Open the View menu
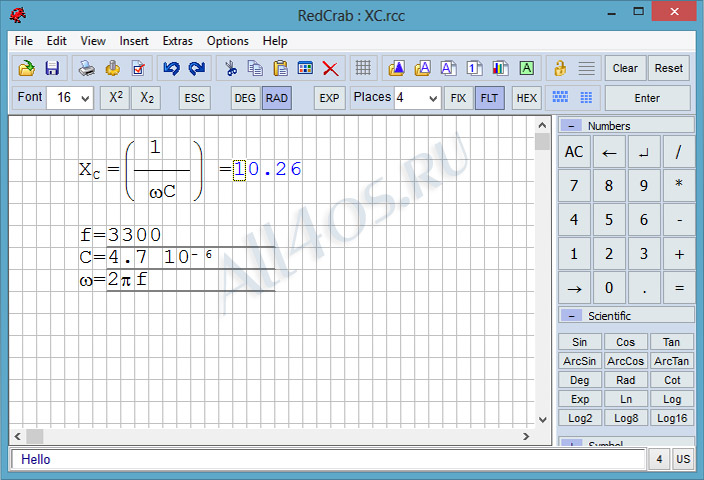The width and height of the screenshot is (704, 480). point(93,41)
